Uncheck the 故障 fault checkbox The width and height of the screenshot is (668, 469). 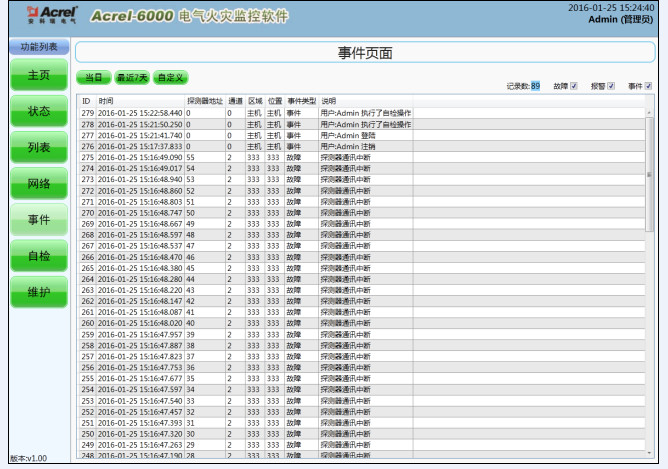pyautogui.click(x=574, y=86)
